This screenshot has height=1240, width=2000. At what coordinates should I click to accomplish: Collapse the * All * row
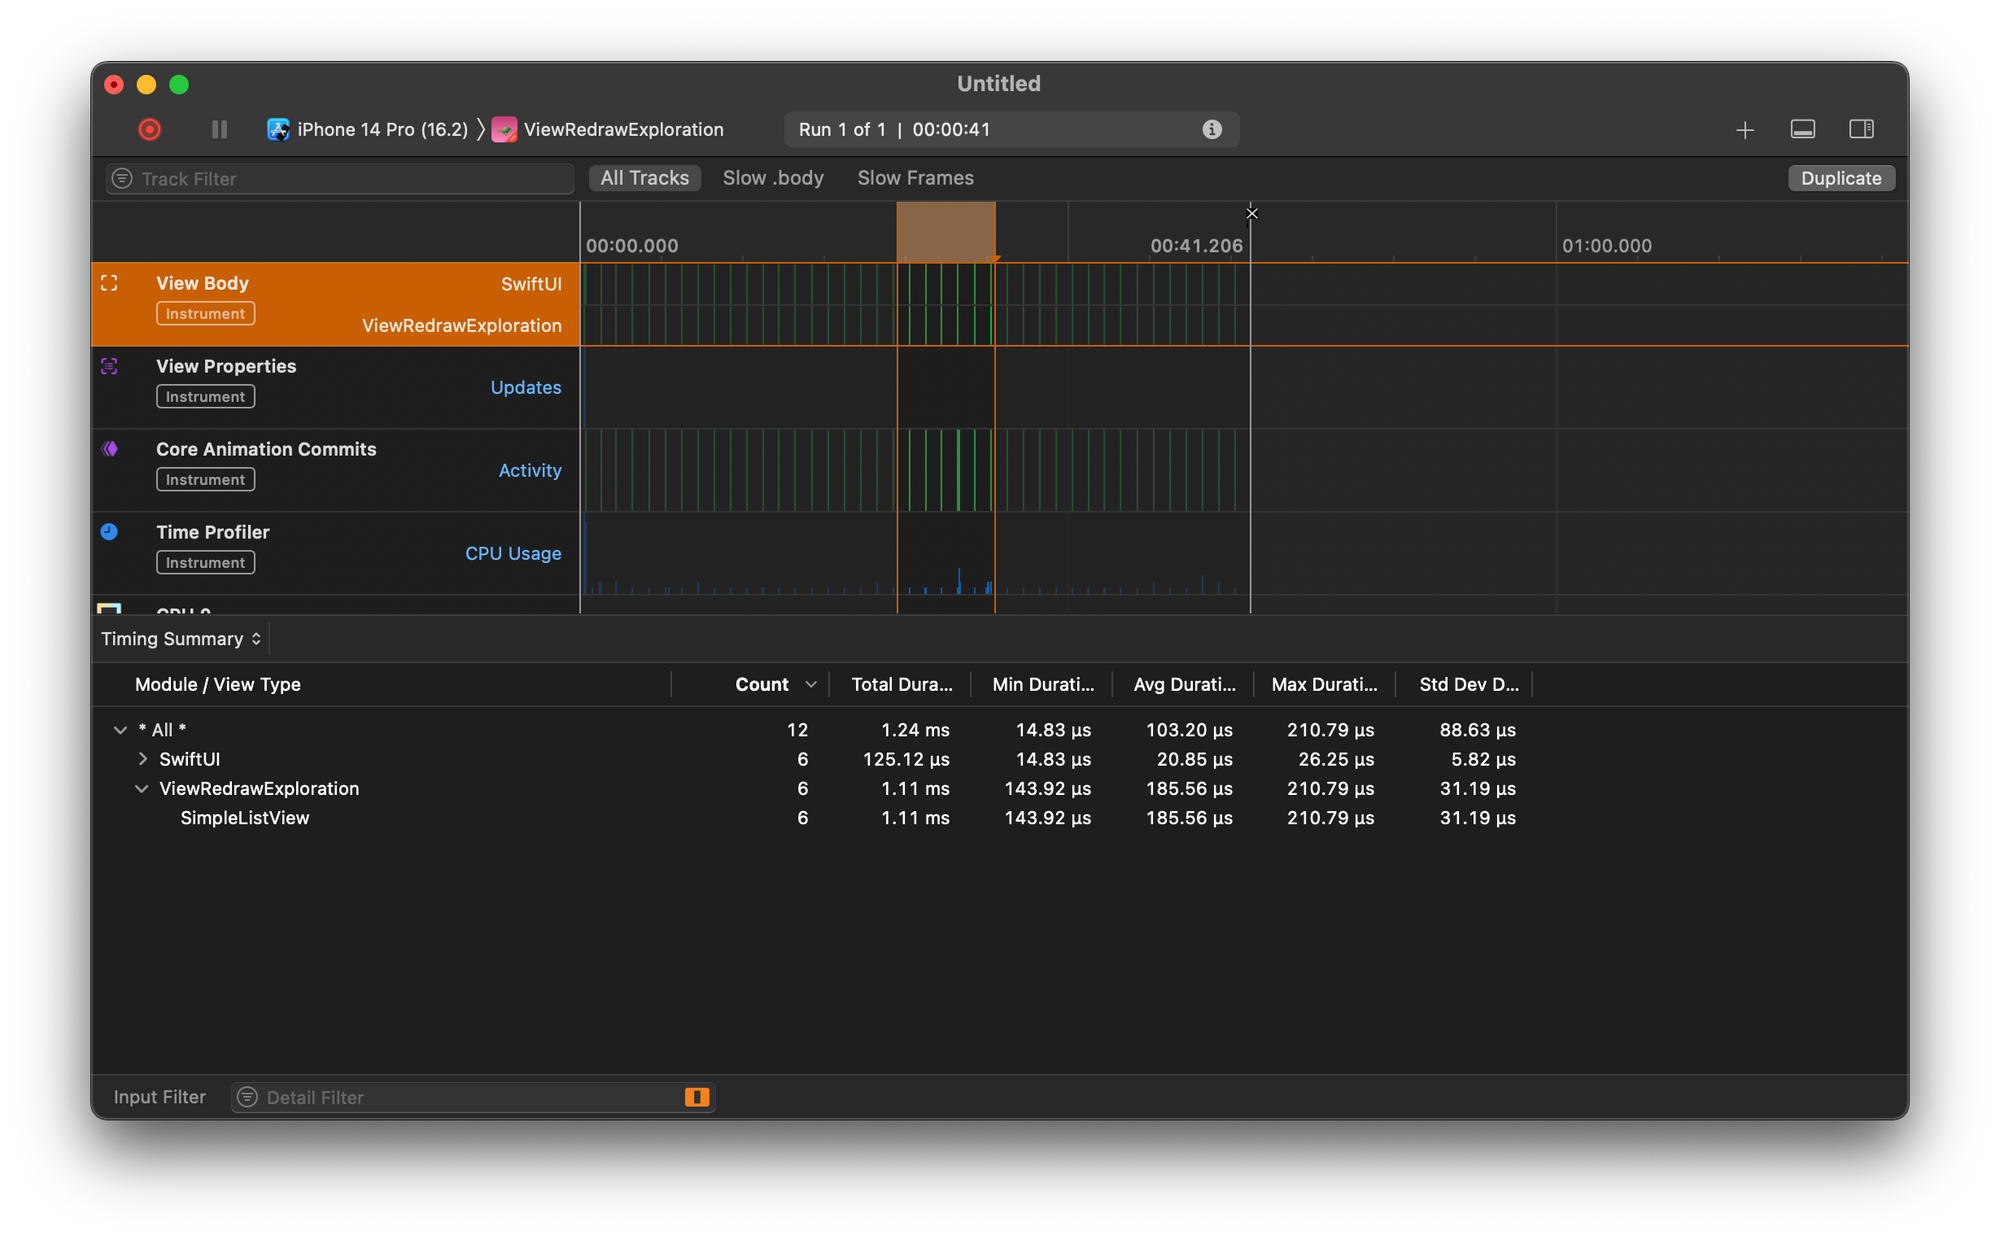click(x=120, y=730)
